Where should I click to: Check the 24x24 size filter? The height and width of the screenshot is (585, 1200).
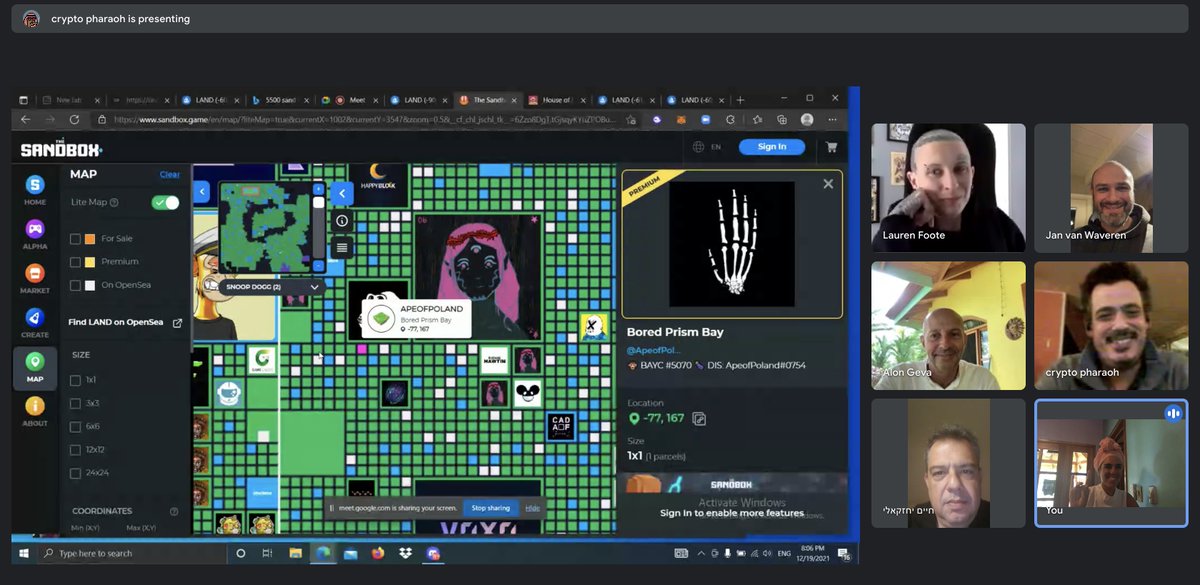76,473
